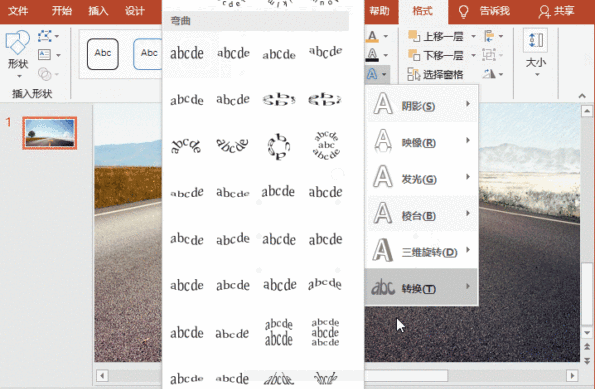Open the 形状 shapes gallery
The width and height of the screenshot is (597, 389).
point(18,53)
